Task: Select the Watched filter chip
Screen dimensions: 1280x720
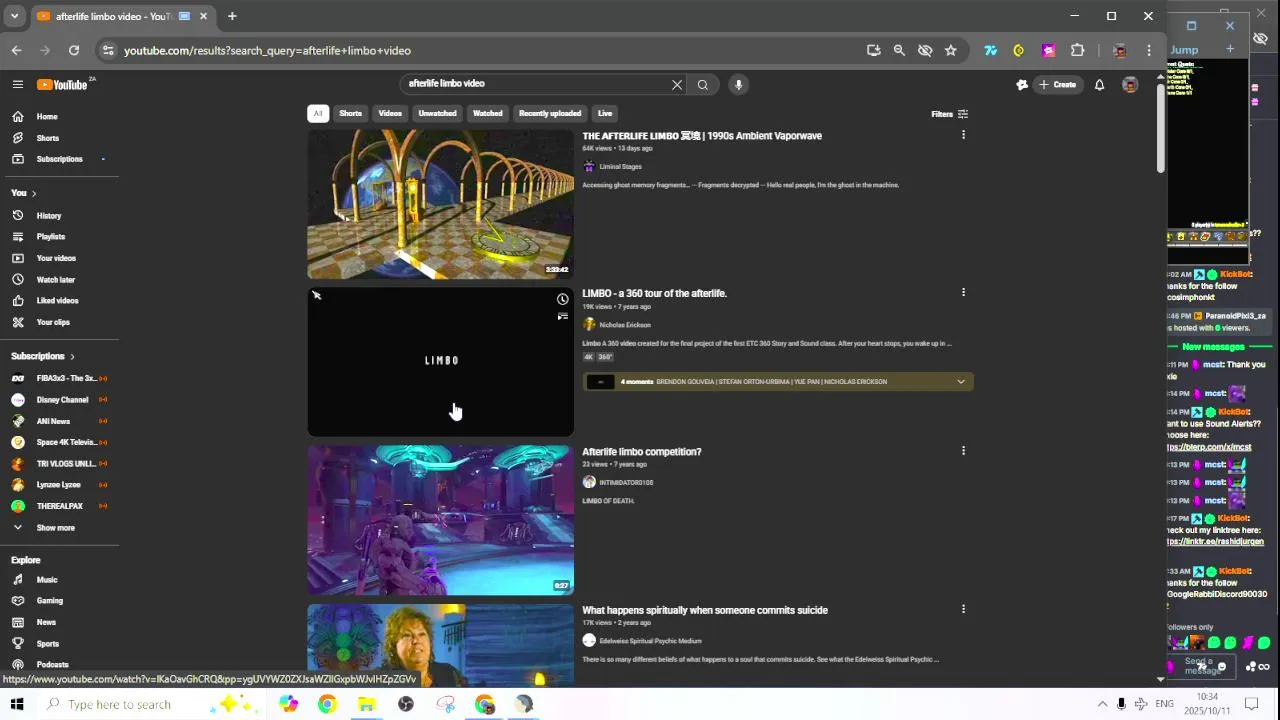Action: (x=488, y=114)
